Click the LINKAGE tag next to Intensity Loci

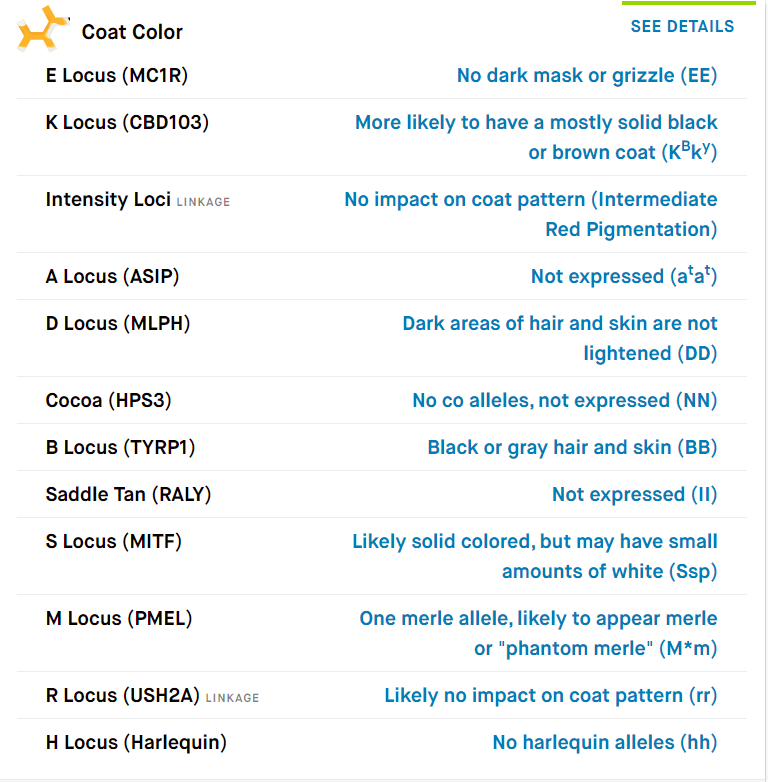[x=203, y=202]
